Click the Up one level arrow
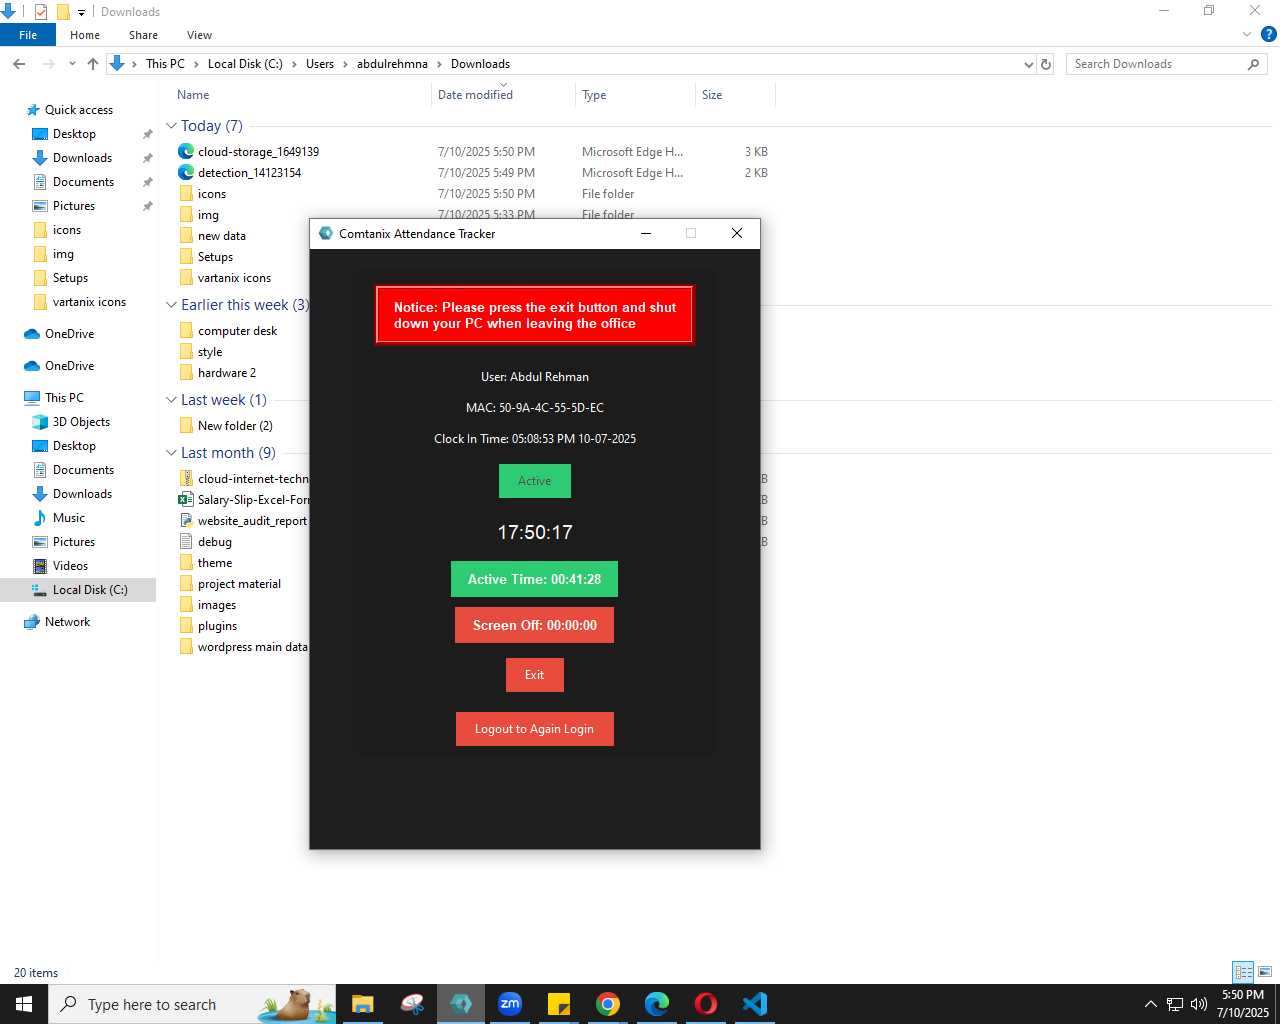The height and width of the screenshot is (1024, 1280). pos(93,64)
